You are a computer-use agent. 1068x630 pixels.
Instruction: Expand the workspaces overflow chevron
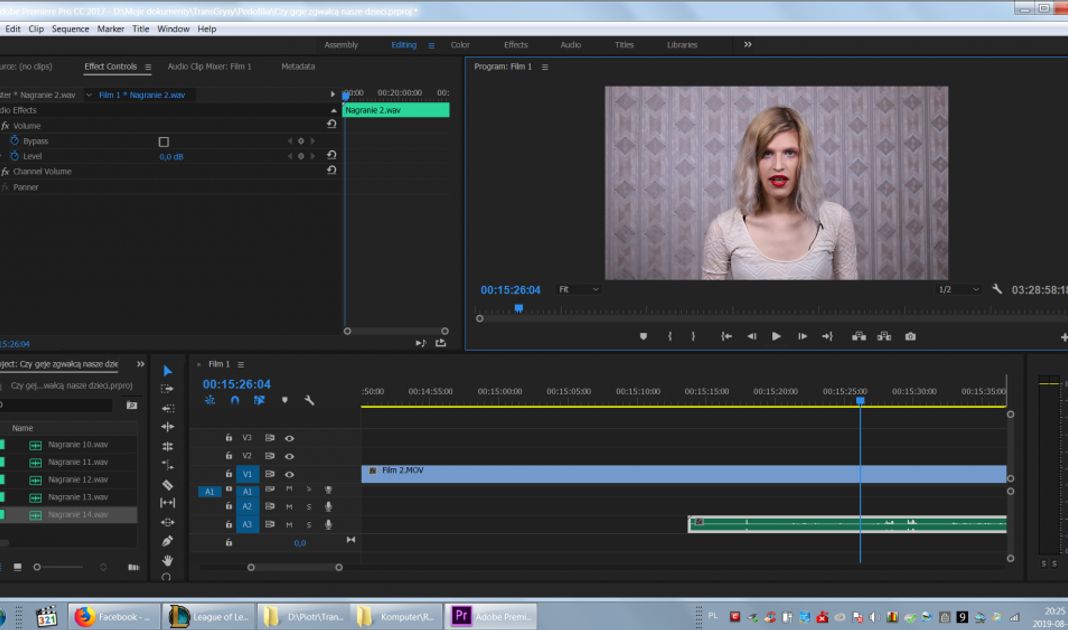pos(747,45)
